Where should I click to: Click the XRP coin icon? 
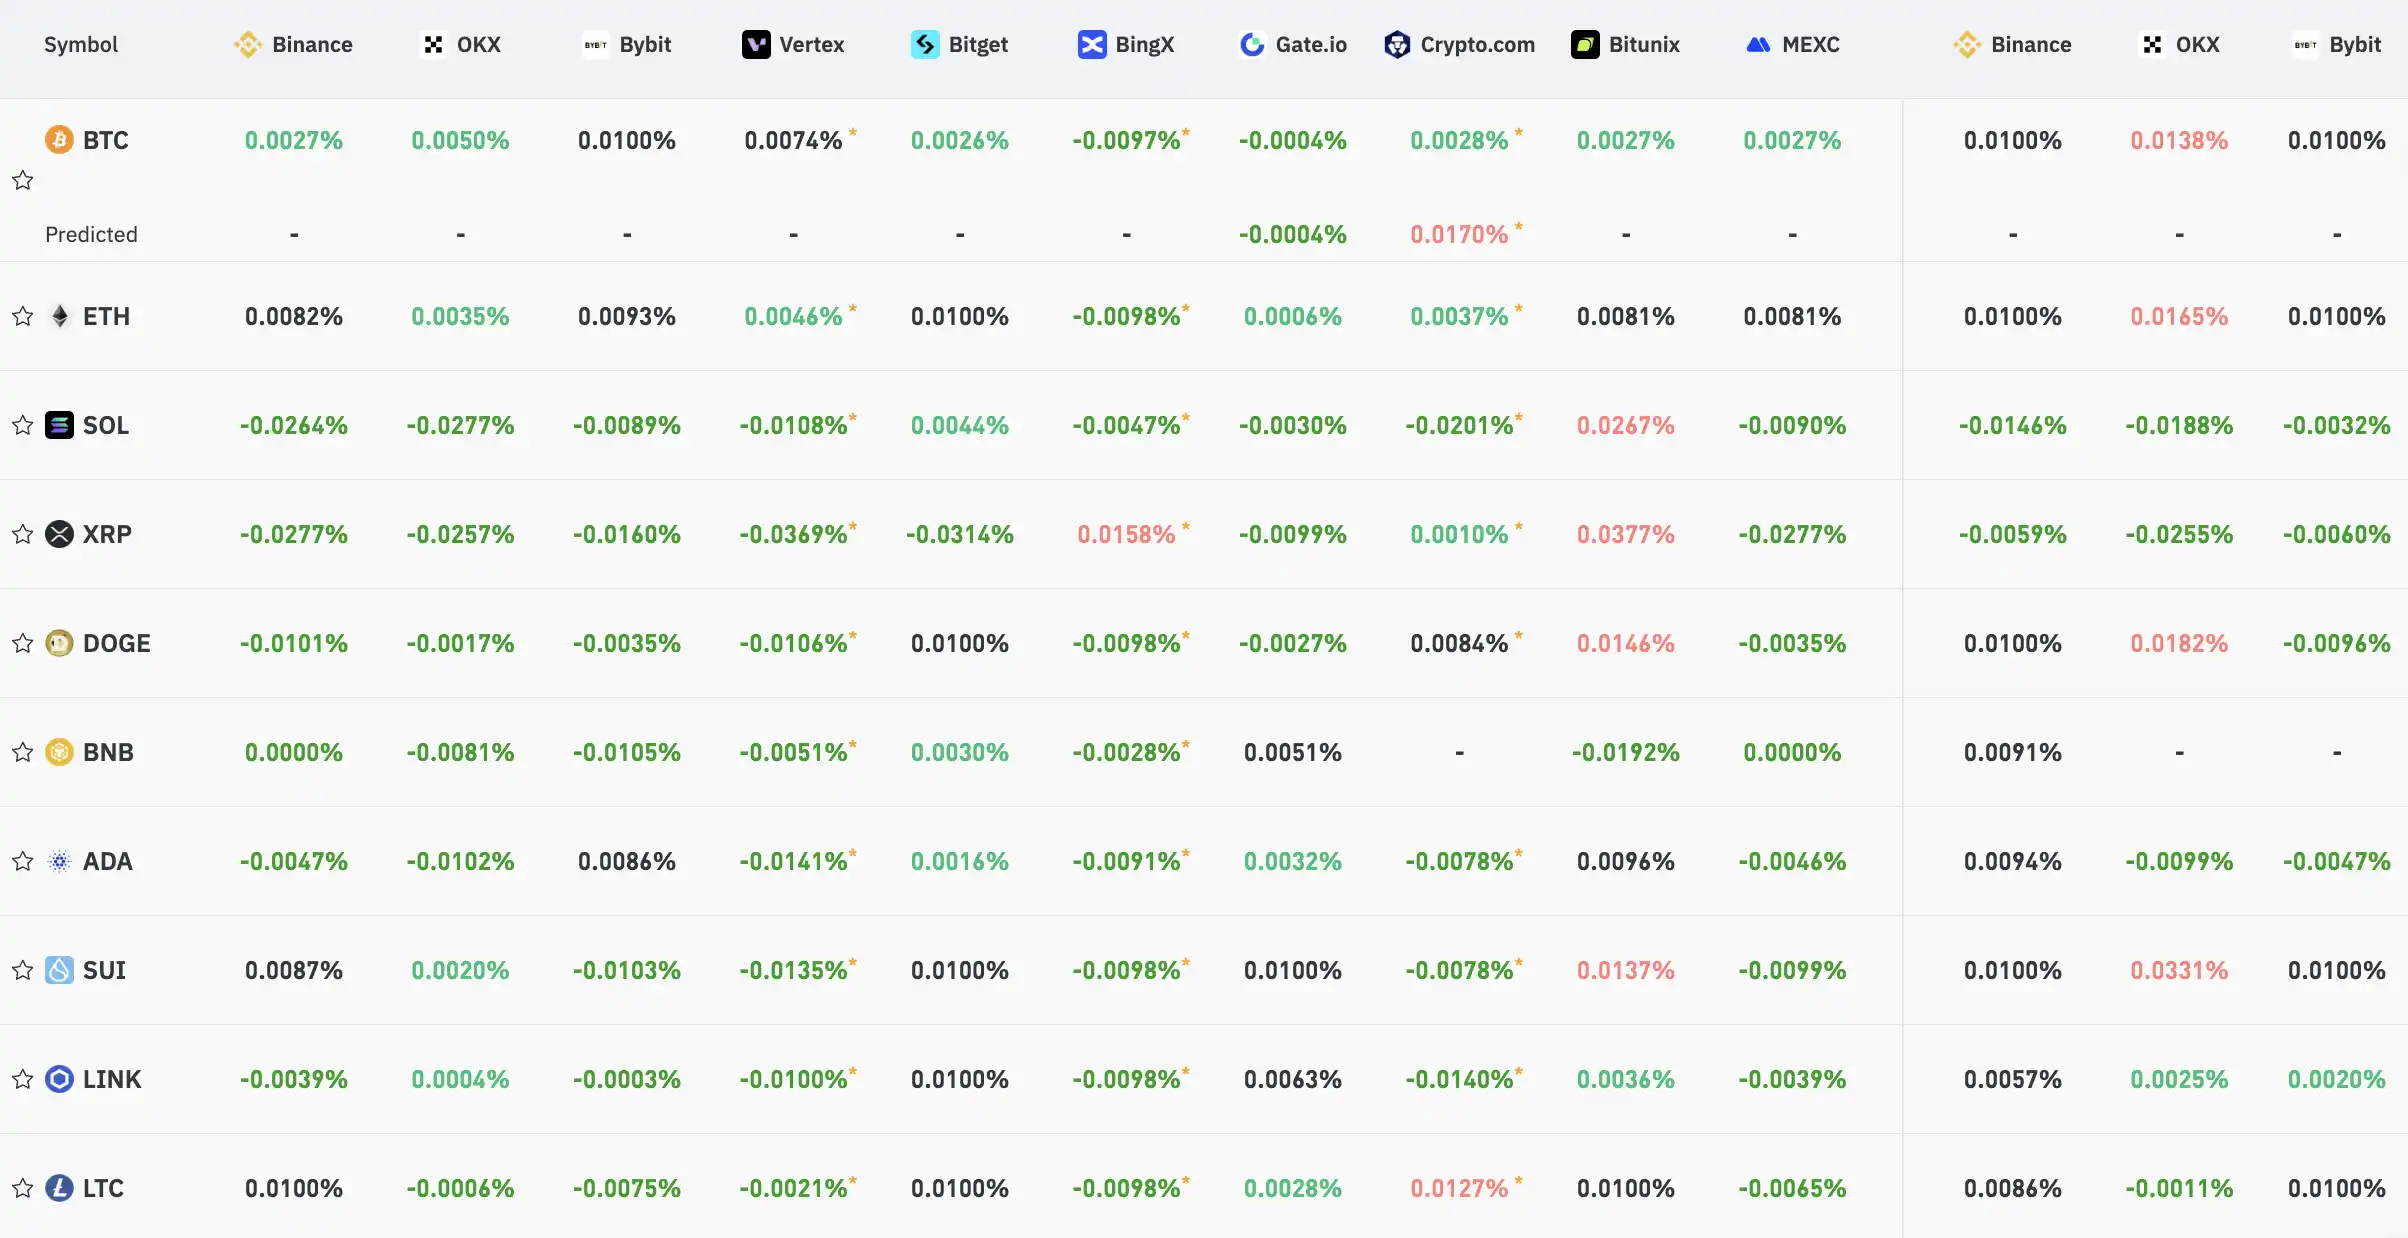pos(59,535)
